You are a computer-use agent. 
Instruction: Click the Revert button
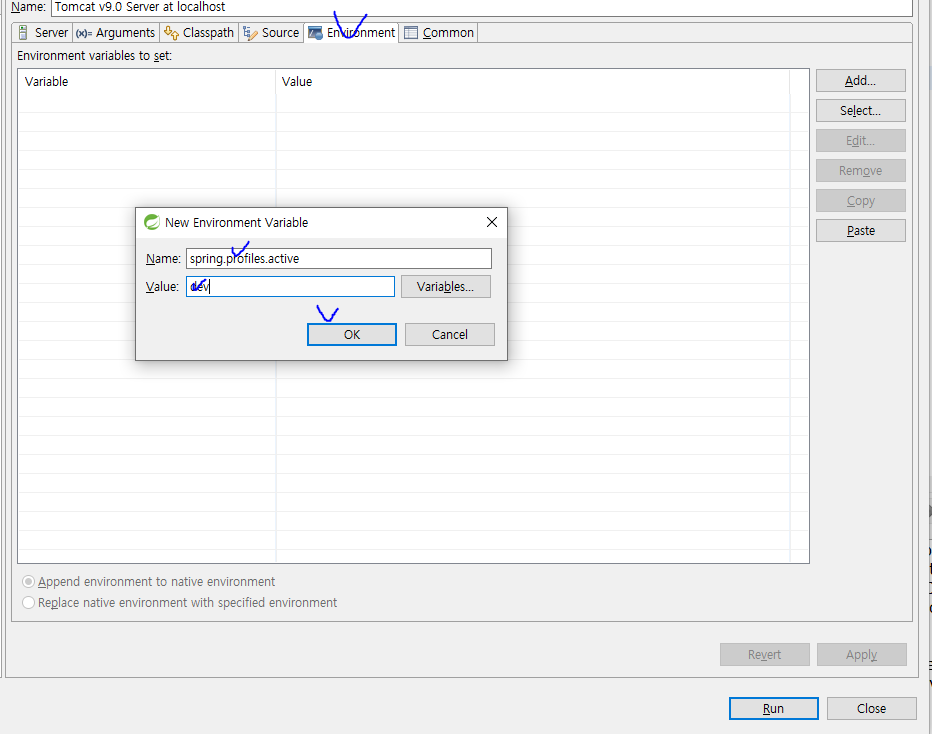click(x=764, y=654)
